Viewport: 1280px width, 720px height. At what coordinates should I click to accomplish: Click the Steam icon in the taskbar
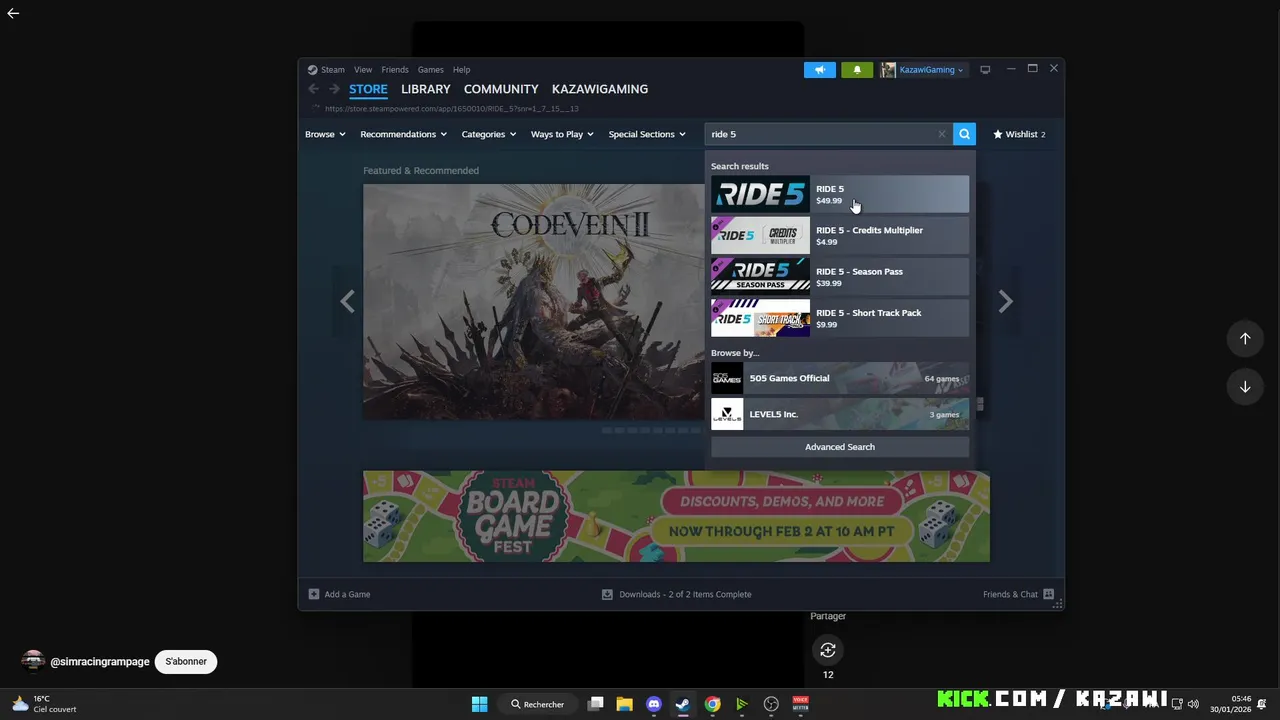[x=683, y=704]
